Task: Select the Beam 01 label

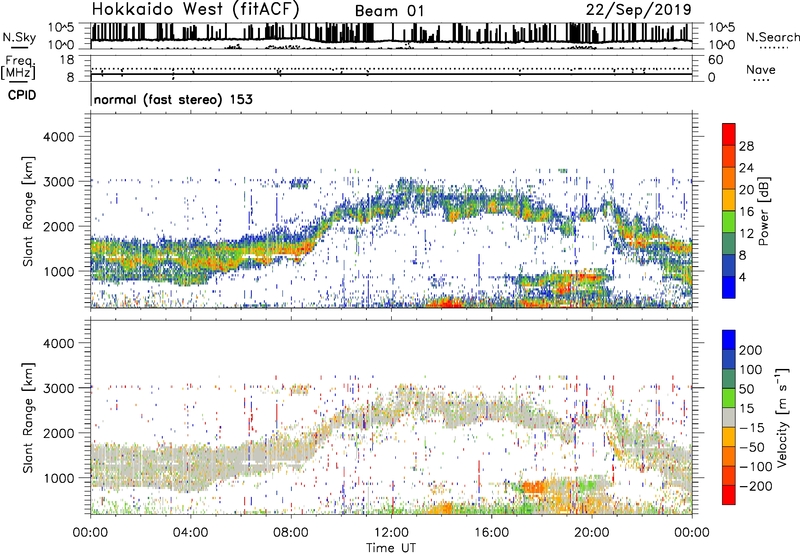Action: (389, 11)
